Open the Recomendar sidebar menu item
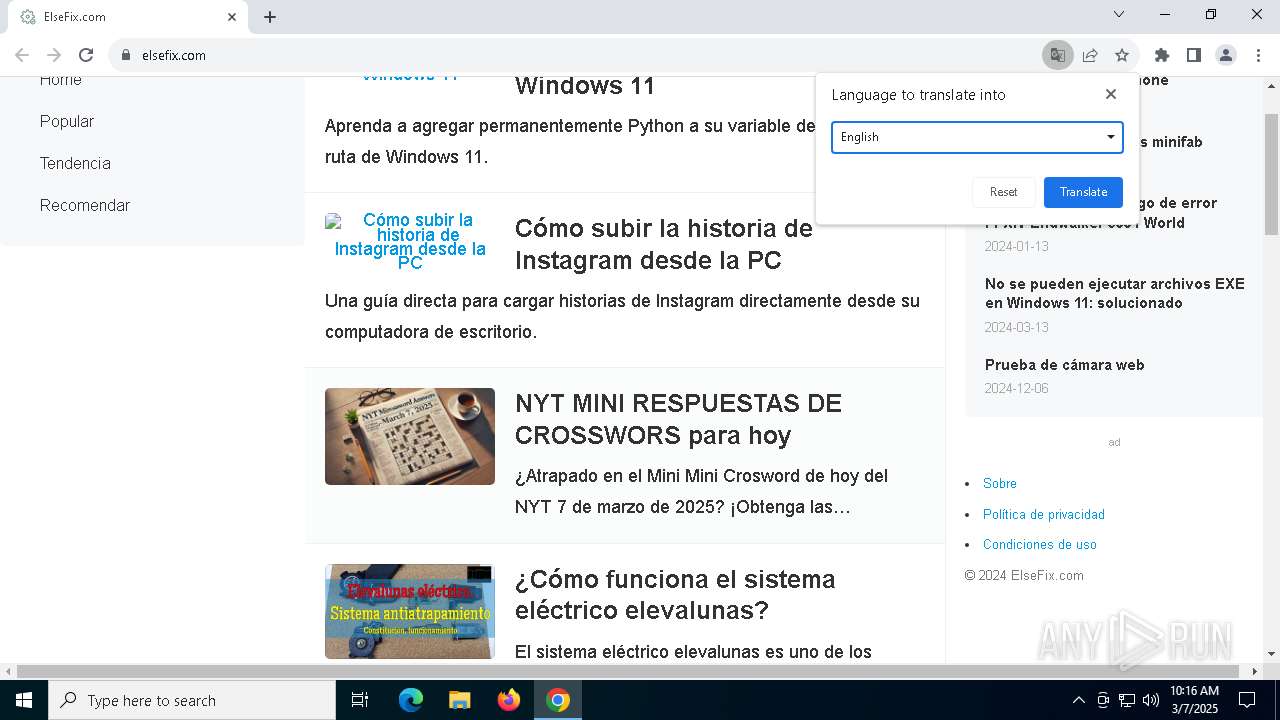The image size is (1280, 720). (x=85, y=205)
